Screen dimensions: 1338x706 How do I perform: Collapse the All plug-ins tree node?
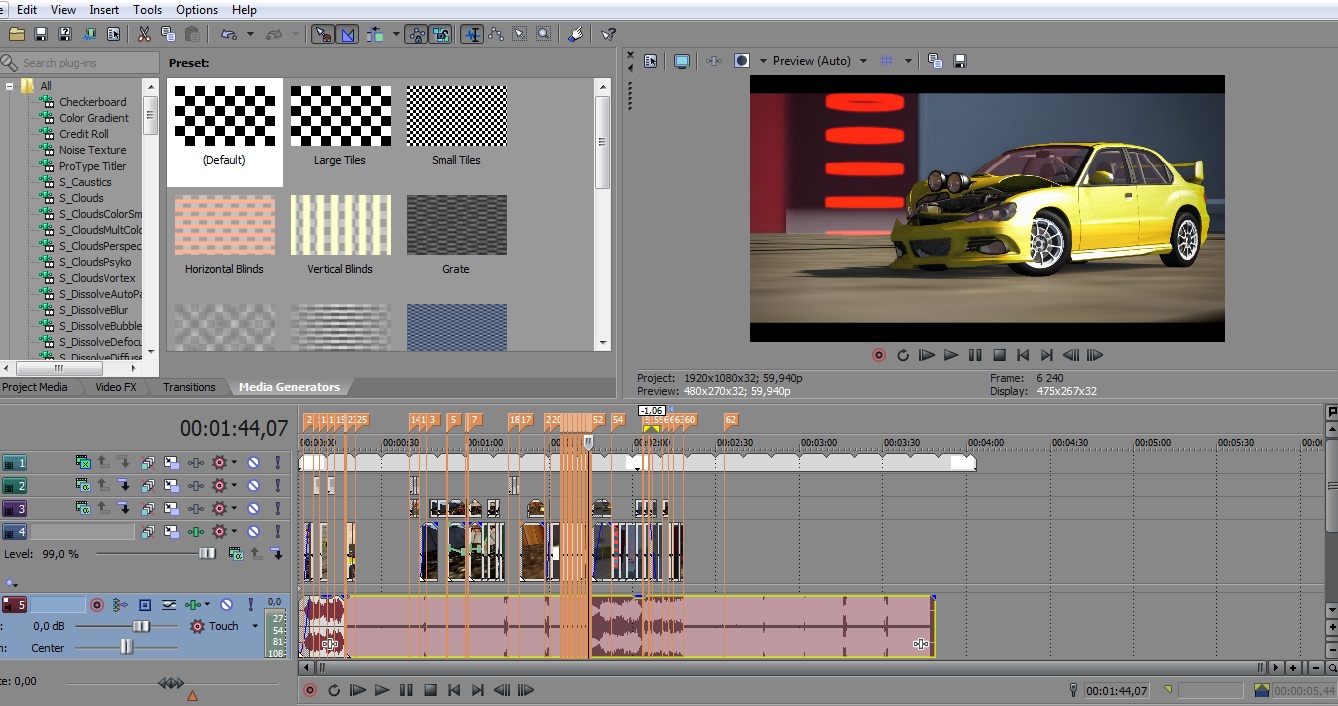[9, 86]
